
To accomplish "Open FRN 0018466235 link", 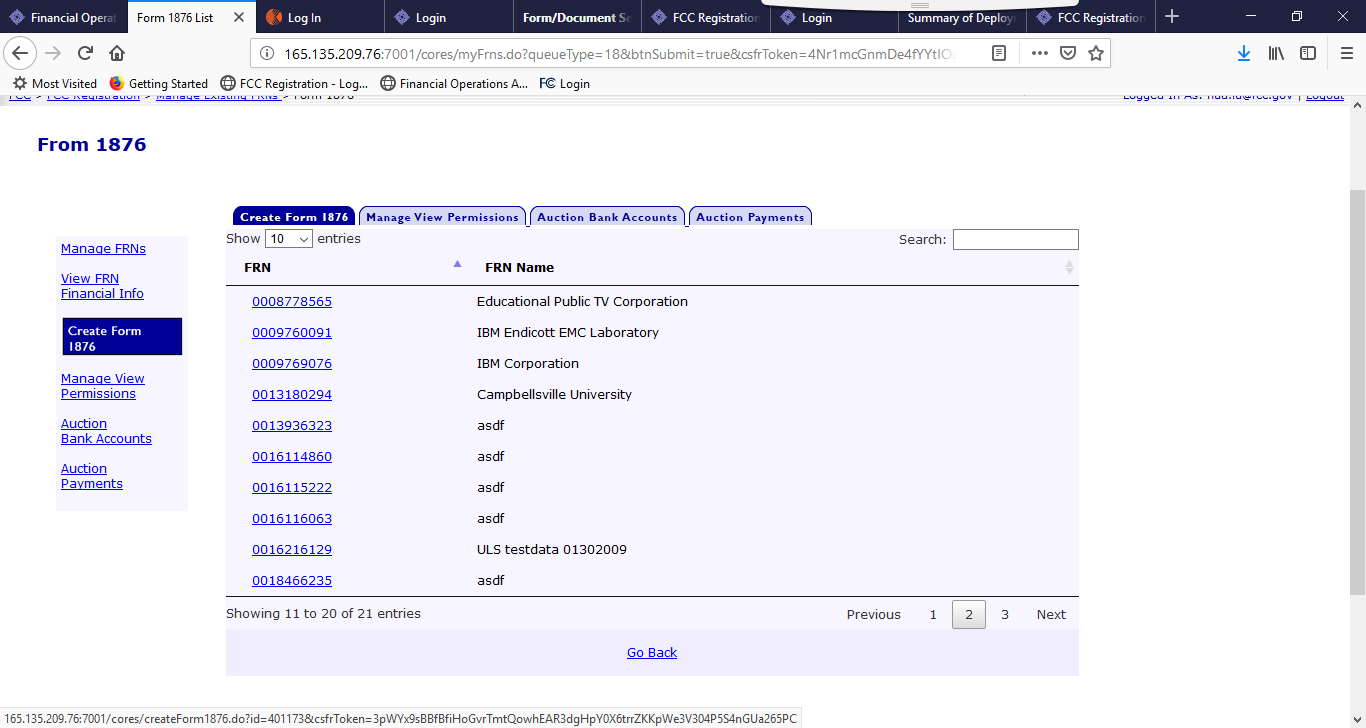I will (x=292, y=581).
